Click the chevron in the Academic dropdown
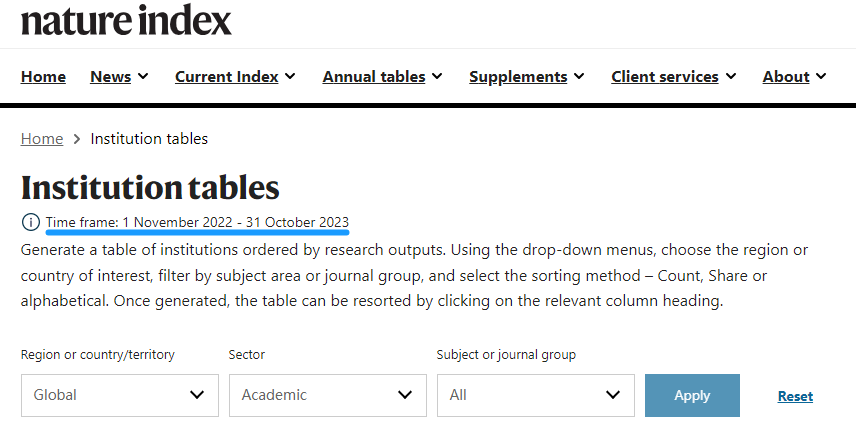856x436 pixels. 405,395
